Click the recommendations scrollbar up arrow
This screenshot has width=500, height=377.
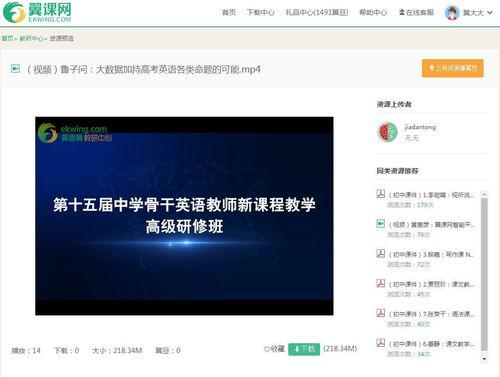[x=484, y=194]
